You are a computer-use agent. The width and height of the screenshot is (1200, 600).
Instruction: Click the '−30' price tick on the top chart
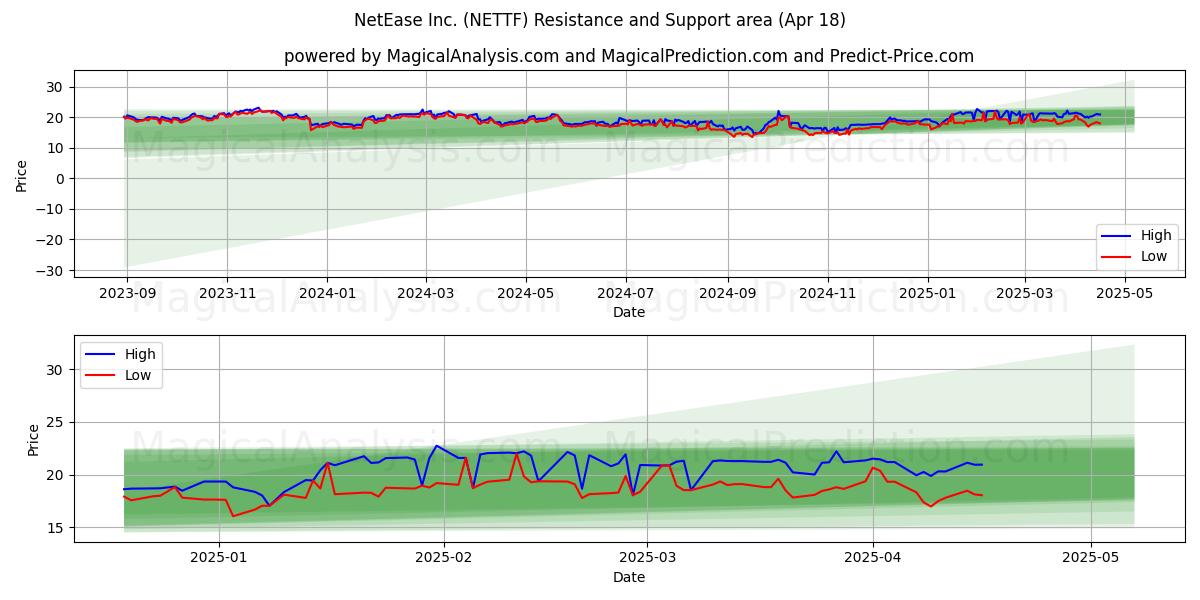pos(52,271)
